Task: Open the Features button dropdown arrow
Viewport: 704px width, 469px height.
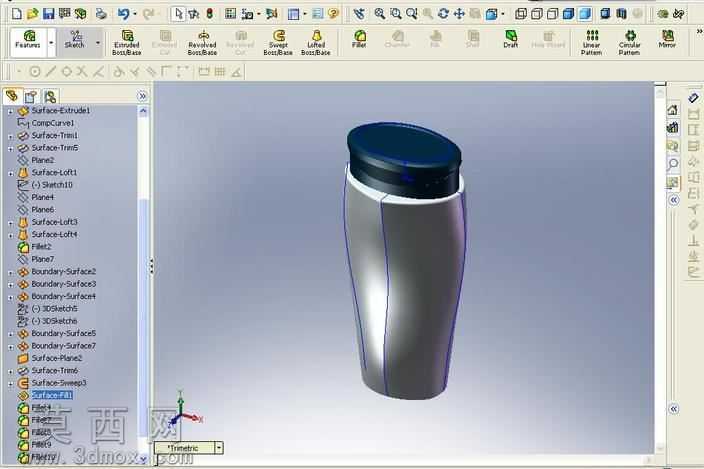Action: pyautogui.click(x=51, y=43)
